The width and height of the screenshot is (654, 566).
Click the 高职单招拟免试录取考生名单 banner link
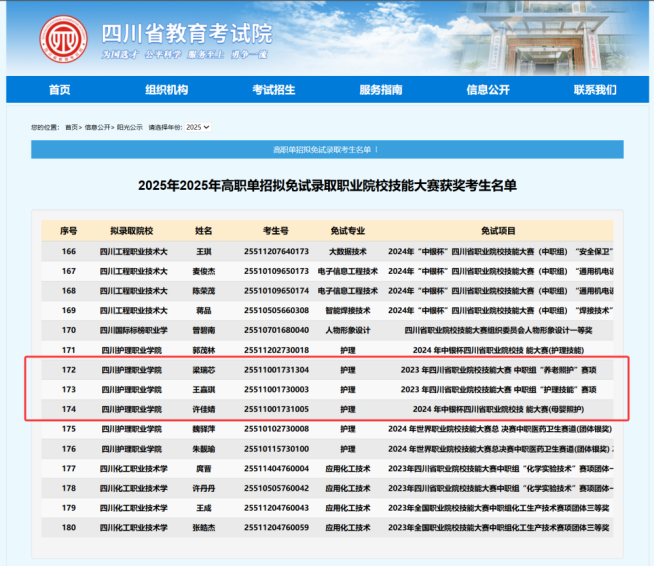[322, 150]
